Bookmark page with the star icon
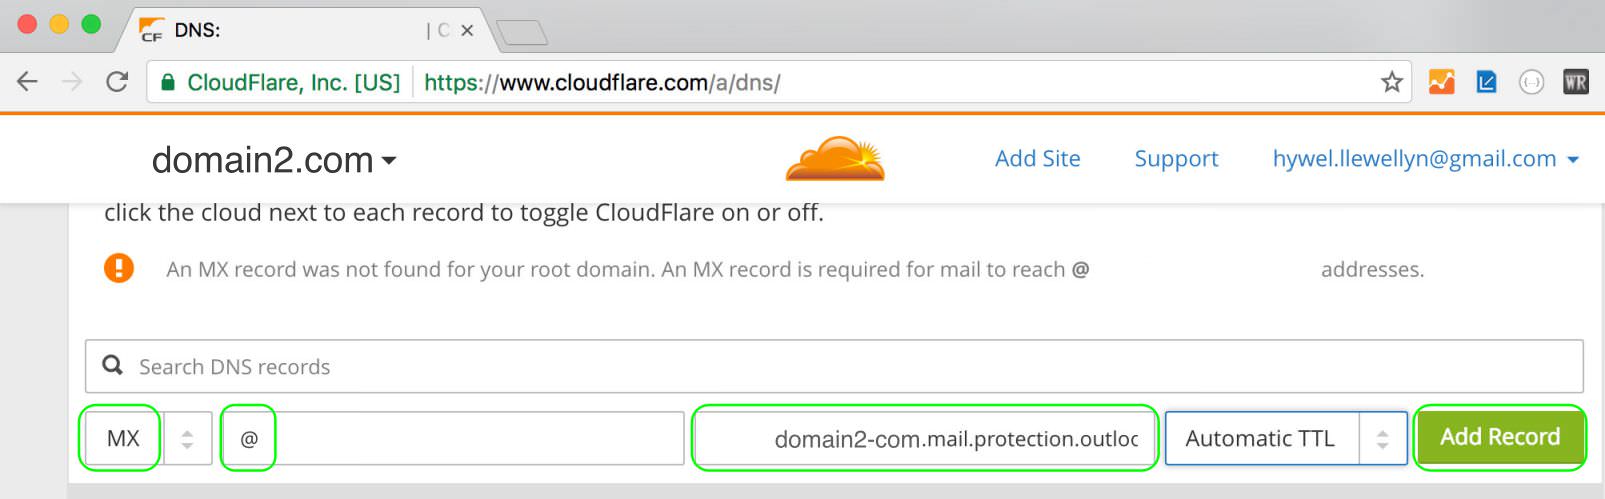This screenshot has width=1605, height=499. point(1391,82)
